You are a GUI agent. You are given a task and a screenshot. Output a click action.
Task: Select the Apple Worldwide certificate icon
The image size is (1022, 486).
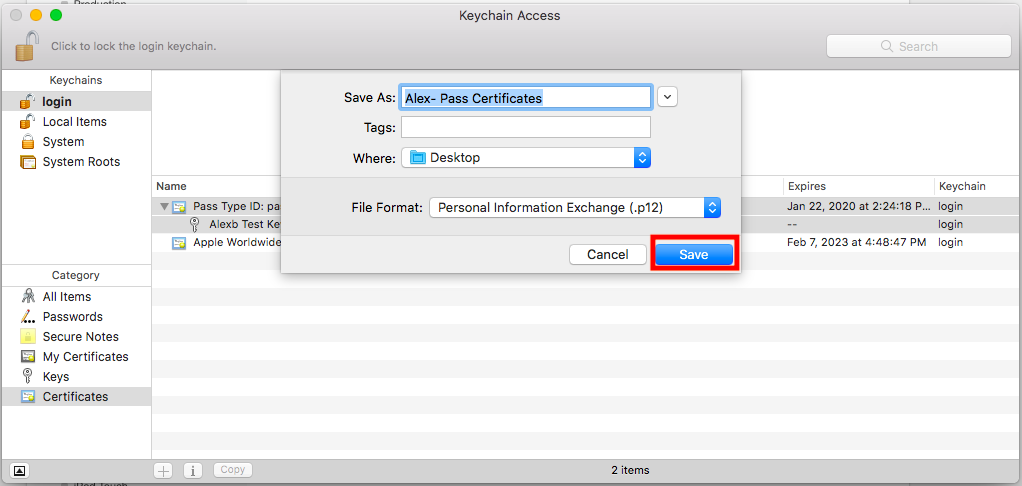click(x=179, y=243)
